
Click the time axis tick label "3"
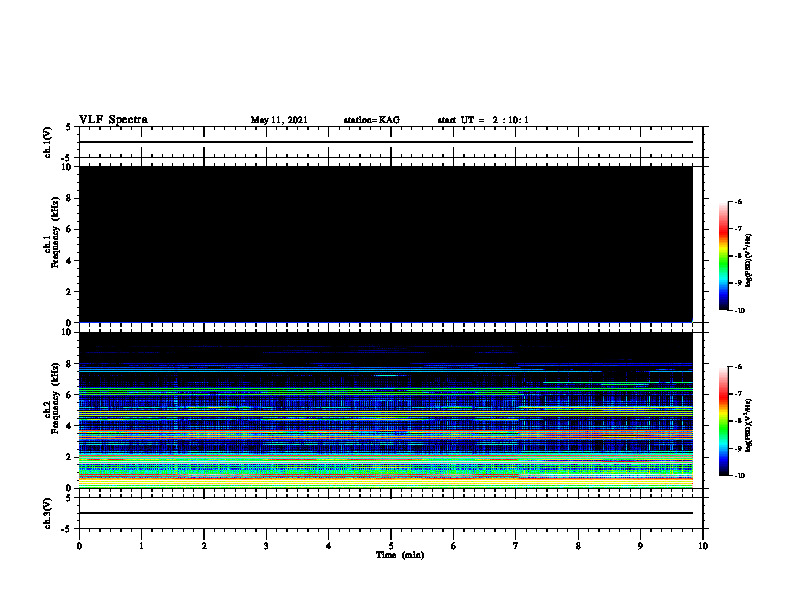[x=266, y=546]
